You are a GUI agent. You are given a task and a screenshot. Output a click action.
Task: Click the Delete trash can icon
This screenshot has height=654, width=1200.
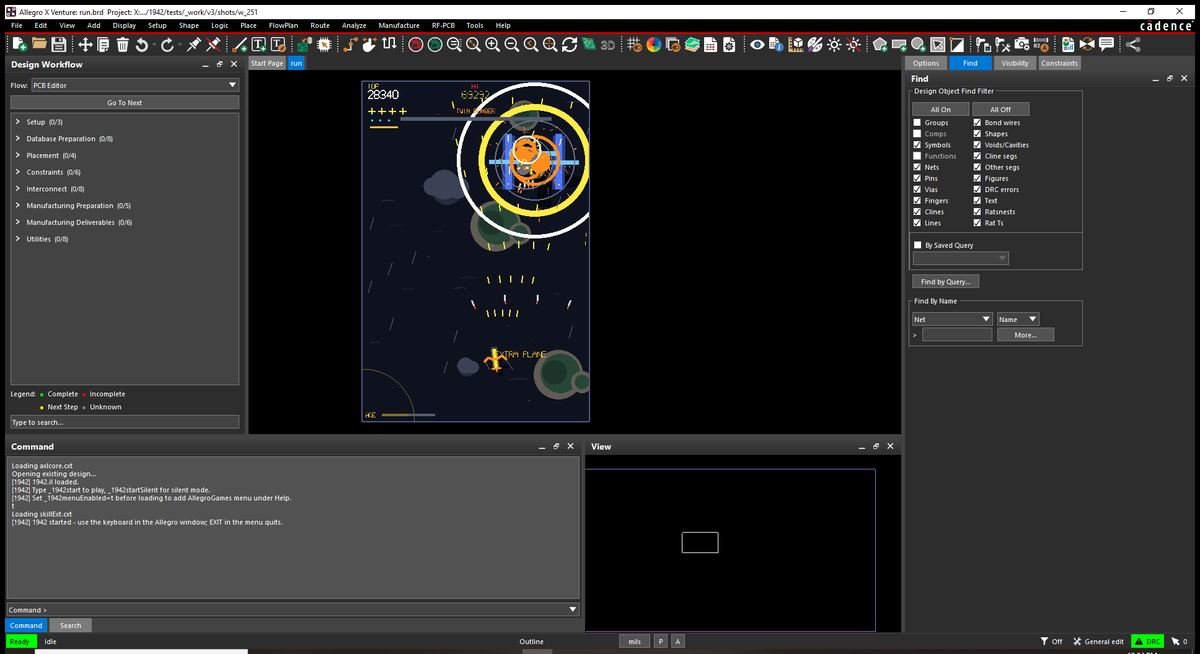point(123,44)
